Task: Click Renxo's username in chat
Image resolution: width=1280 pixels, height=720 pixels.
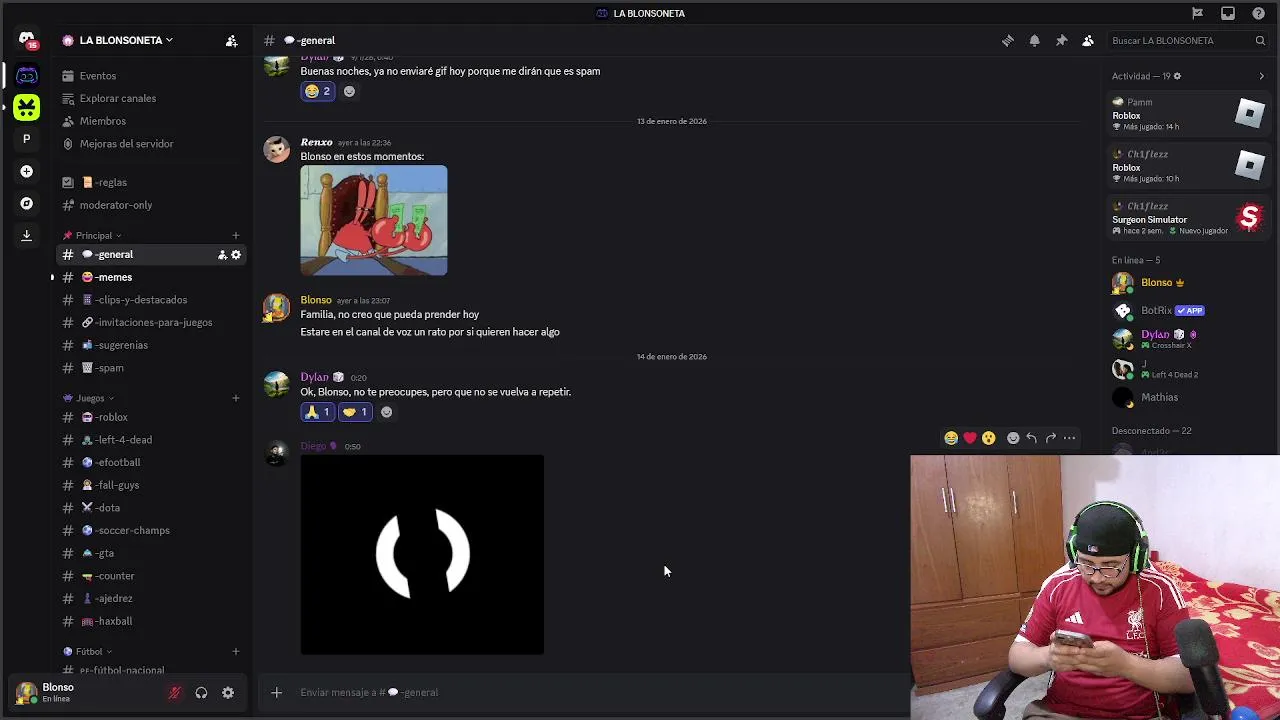Action: [x=316, y=142]
